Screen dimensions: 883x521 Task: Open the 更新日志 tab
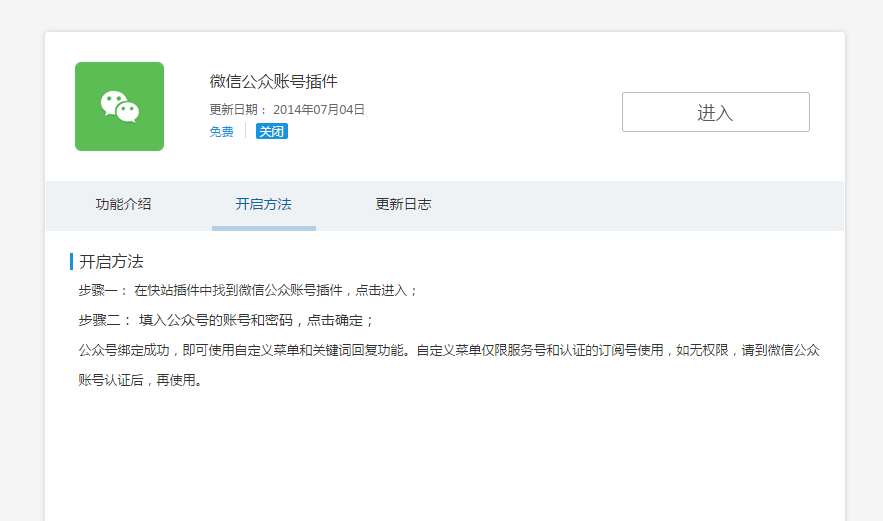tap(403, 204)
